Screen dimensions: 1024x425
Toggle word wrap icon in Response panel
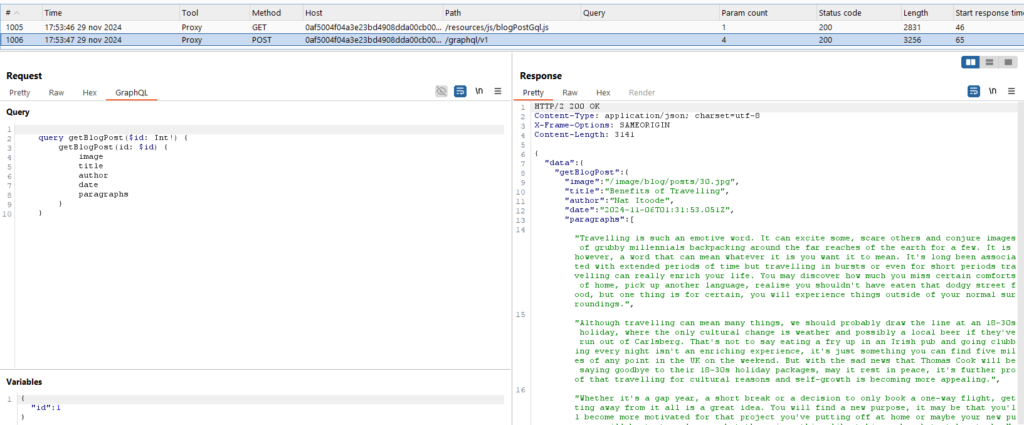pyautogui.click(x=974, y=91)
